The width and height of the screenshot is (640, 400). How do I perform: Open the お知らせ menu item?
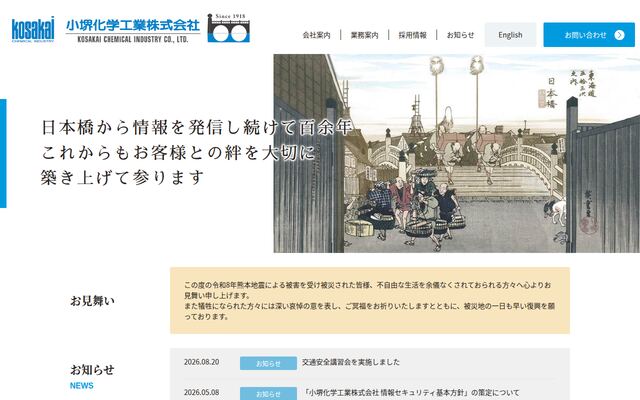460,35
